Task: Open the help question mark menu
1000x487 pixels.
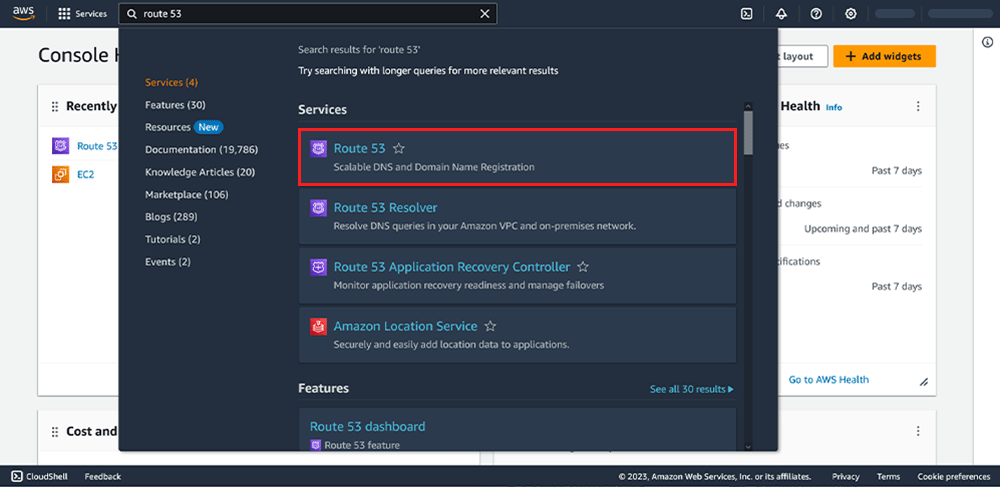Action: pos(816,13)
